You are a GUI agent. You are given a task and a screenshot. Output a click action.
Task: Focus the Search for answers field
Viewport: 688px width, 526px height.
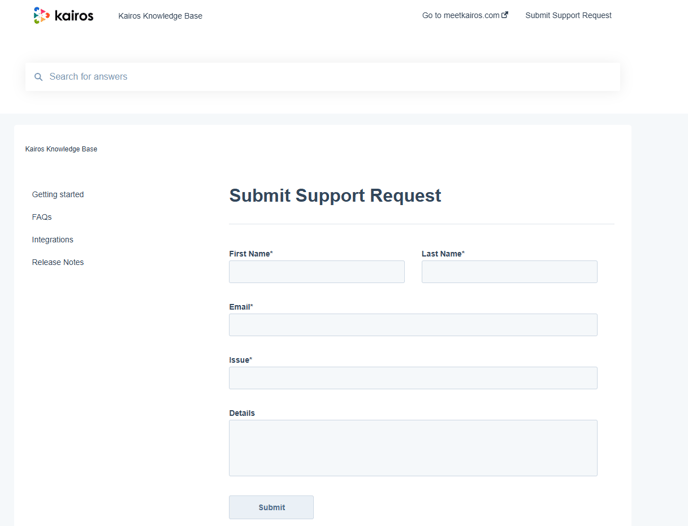point(330,77)
